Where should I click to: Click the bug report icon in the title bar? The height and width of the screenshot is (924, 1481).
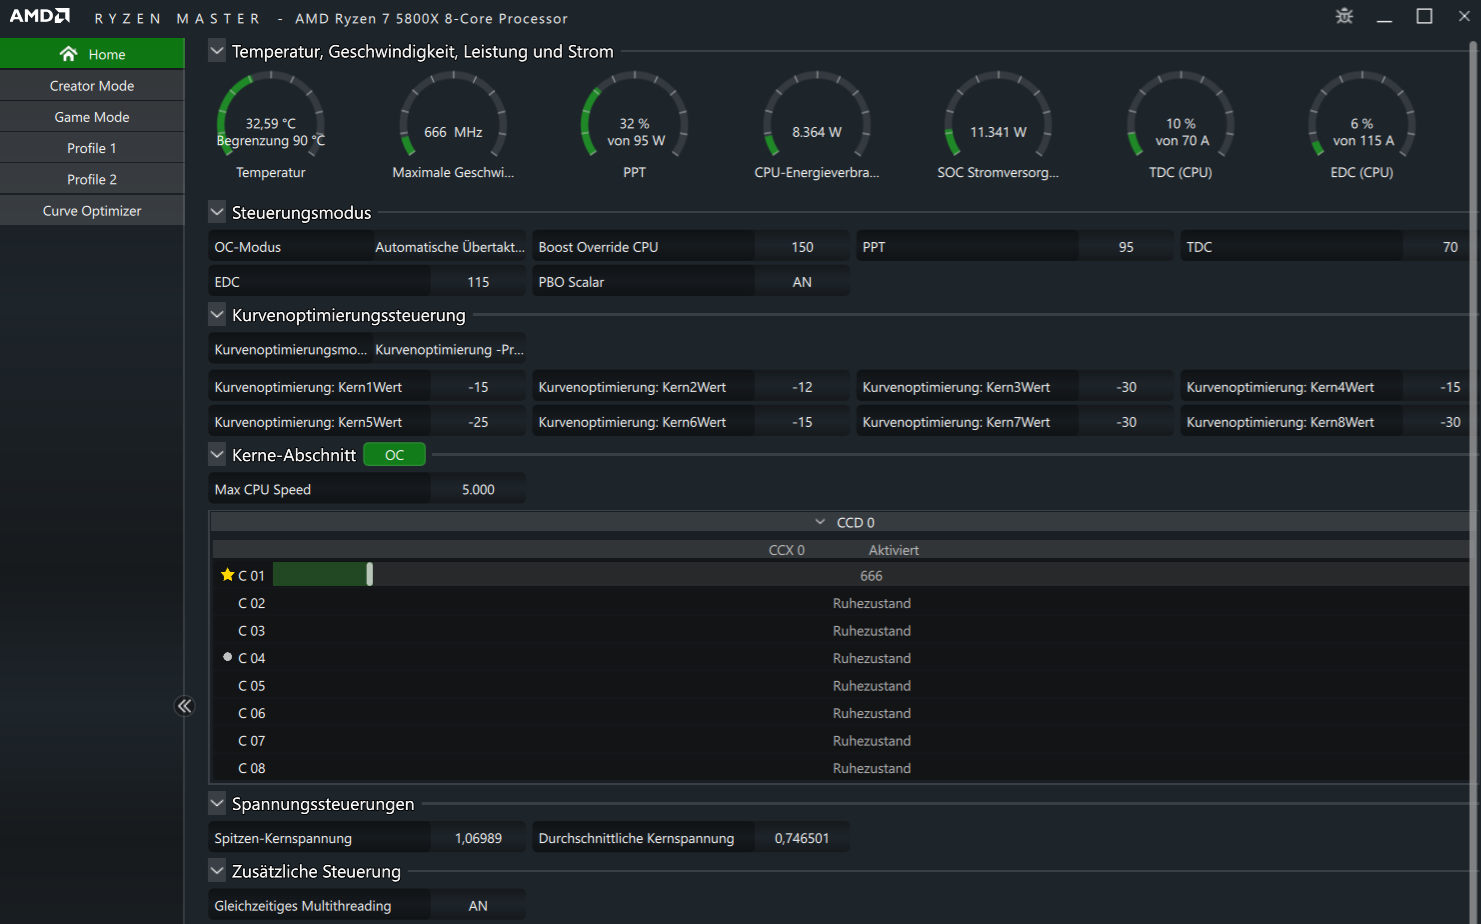pos(1344,16)
